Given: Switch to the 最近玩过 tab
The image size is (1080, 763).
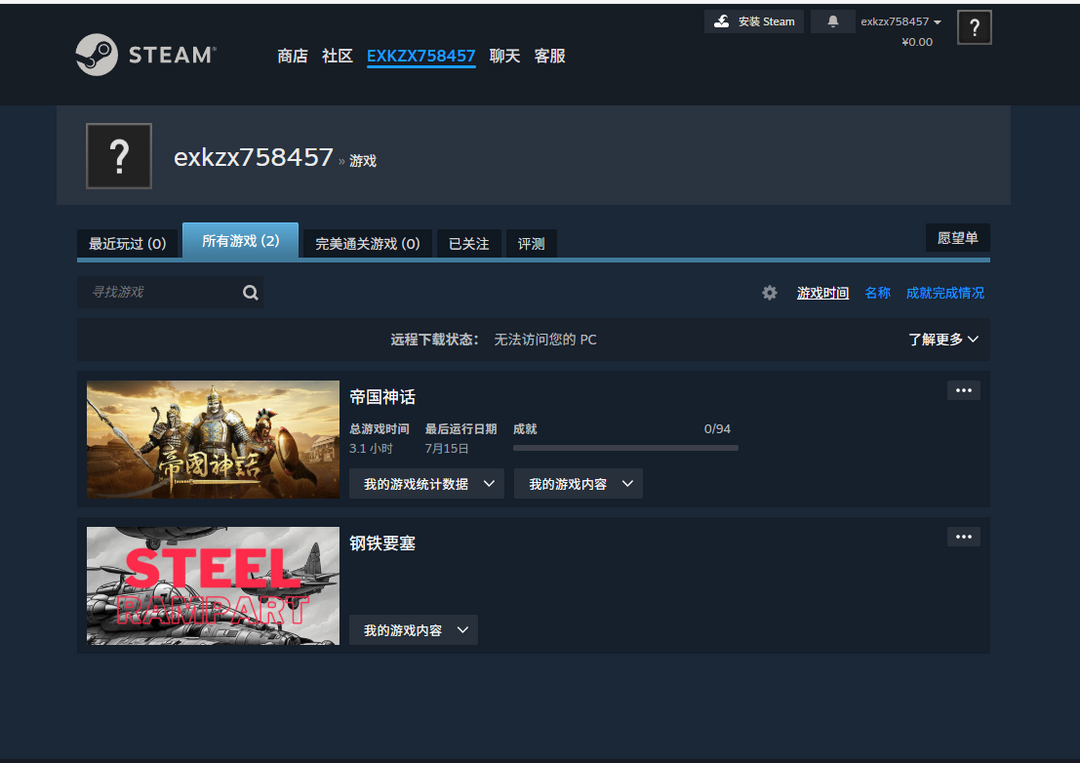Looking at the screenshot, I should click(x=127, y=243).
